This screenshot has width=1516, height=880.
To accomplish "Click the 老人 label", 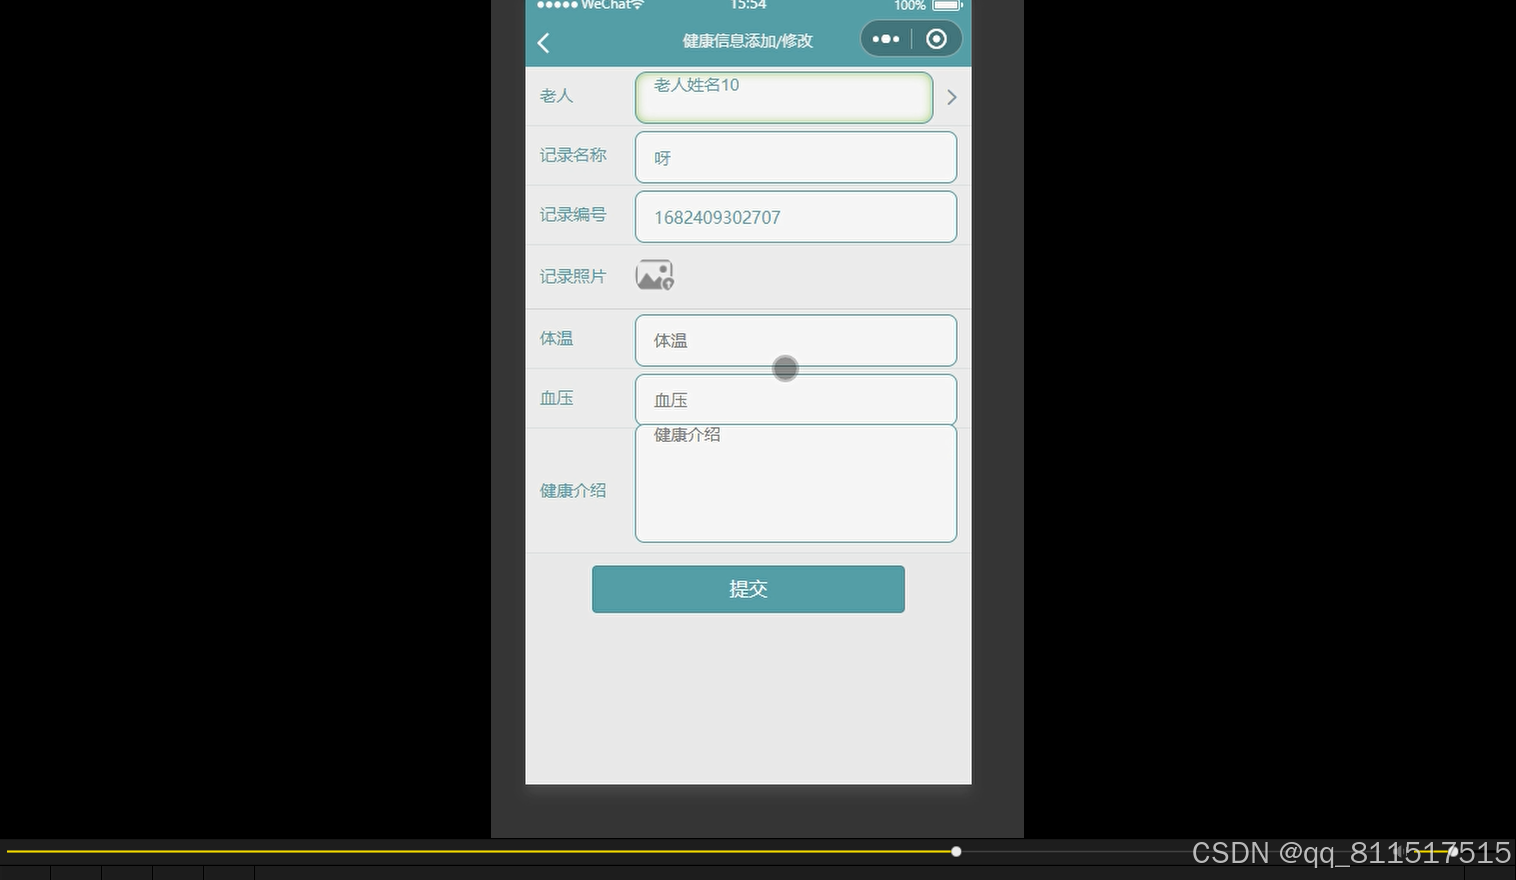I will tap(556, 96).
